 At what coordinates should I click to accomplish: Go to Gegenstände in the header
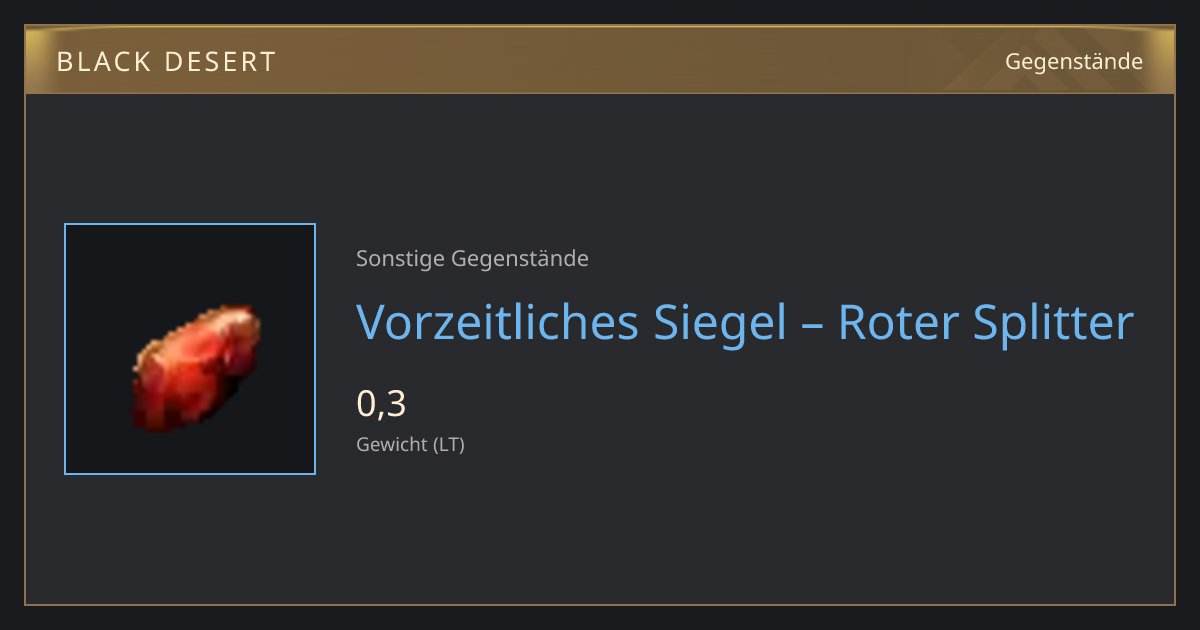1073,62
